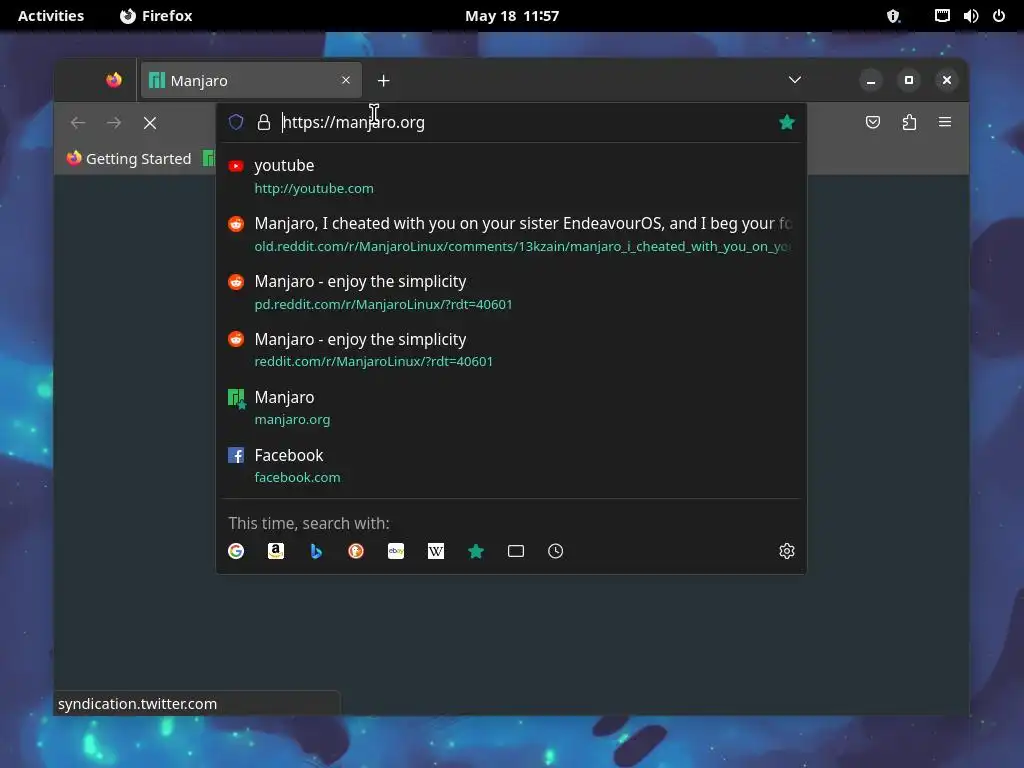The height and width of the screenshot is (768, 1024).
Task: Open the clock and calendar May 18 11:57
Action: 512,16
